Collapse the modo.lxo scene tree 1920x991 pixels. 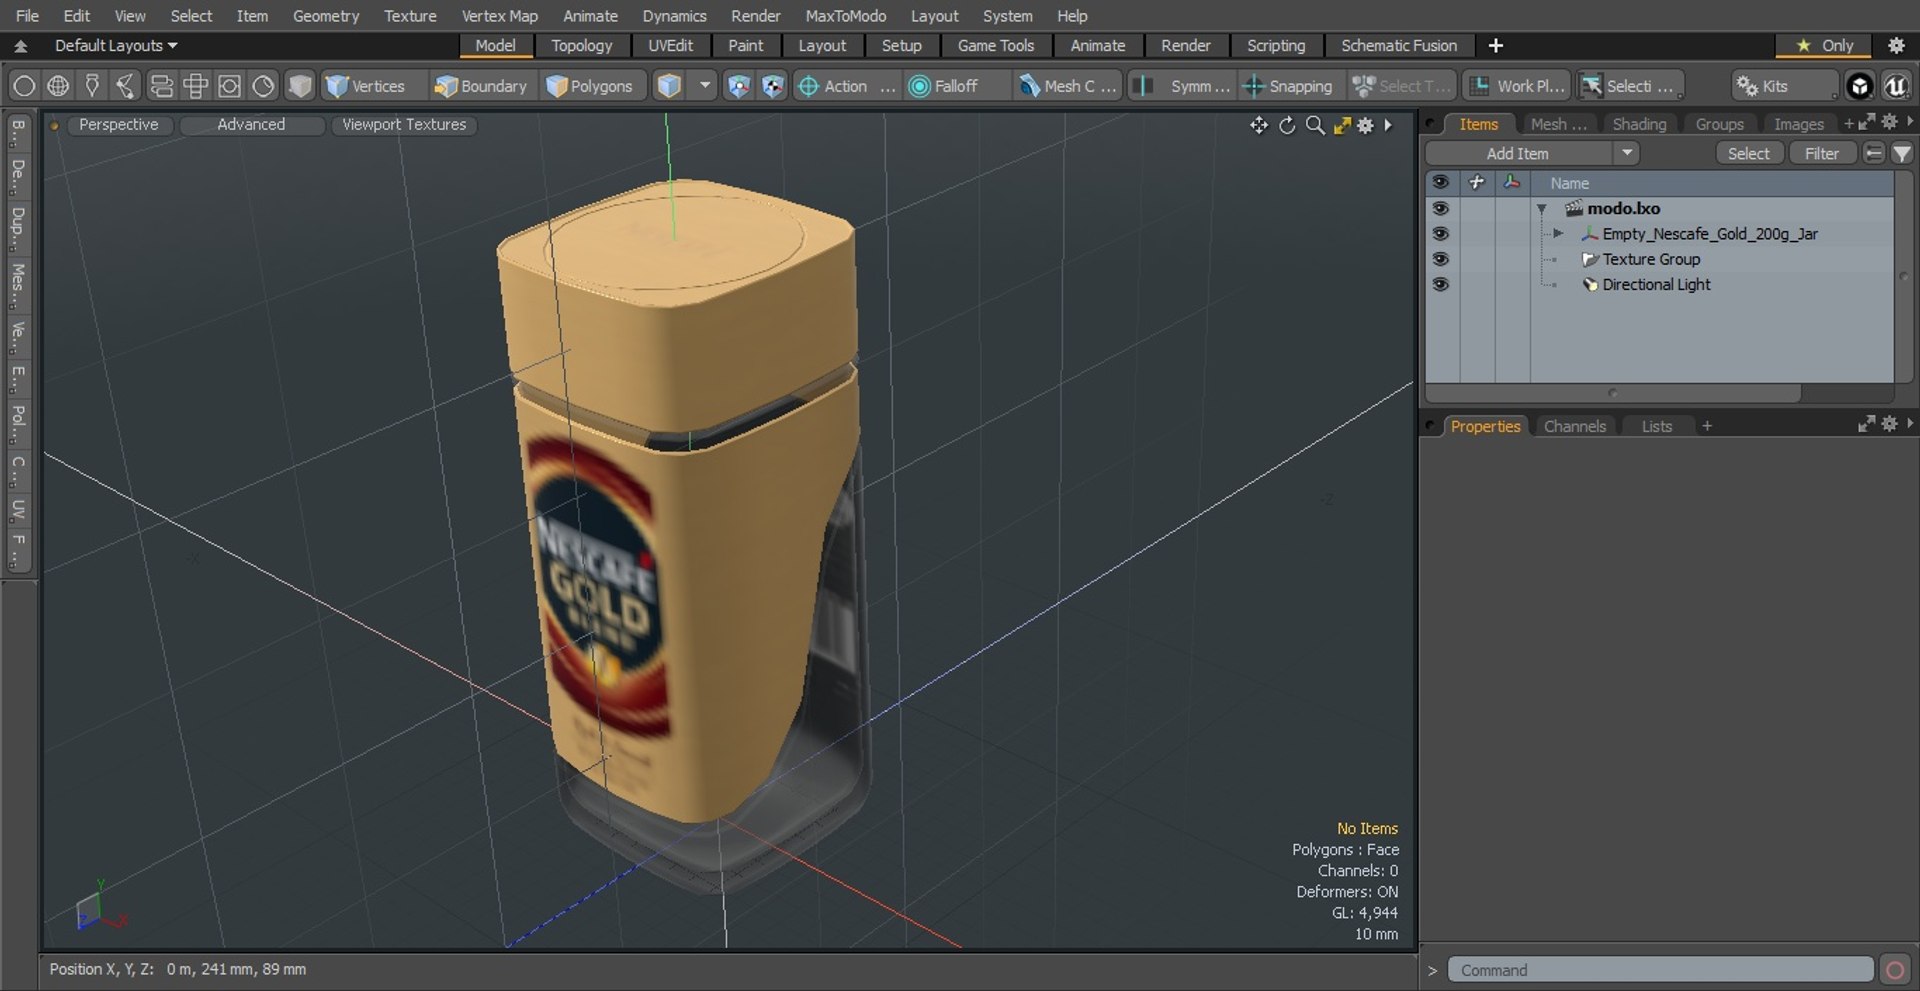coord(1542,209)
